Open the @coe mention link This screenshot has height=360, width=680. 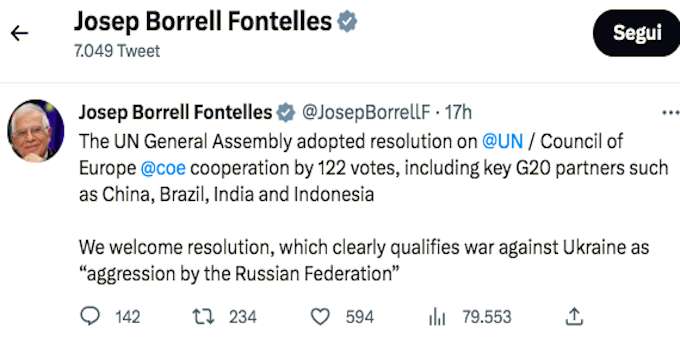click(163, 168)
